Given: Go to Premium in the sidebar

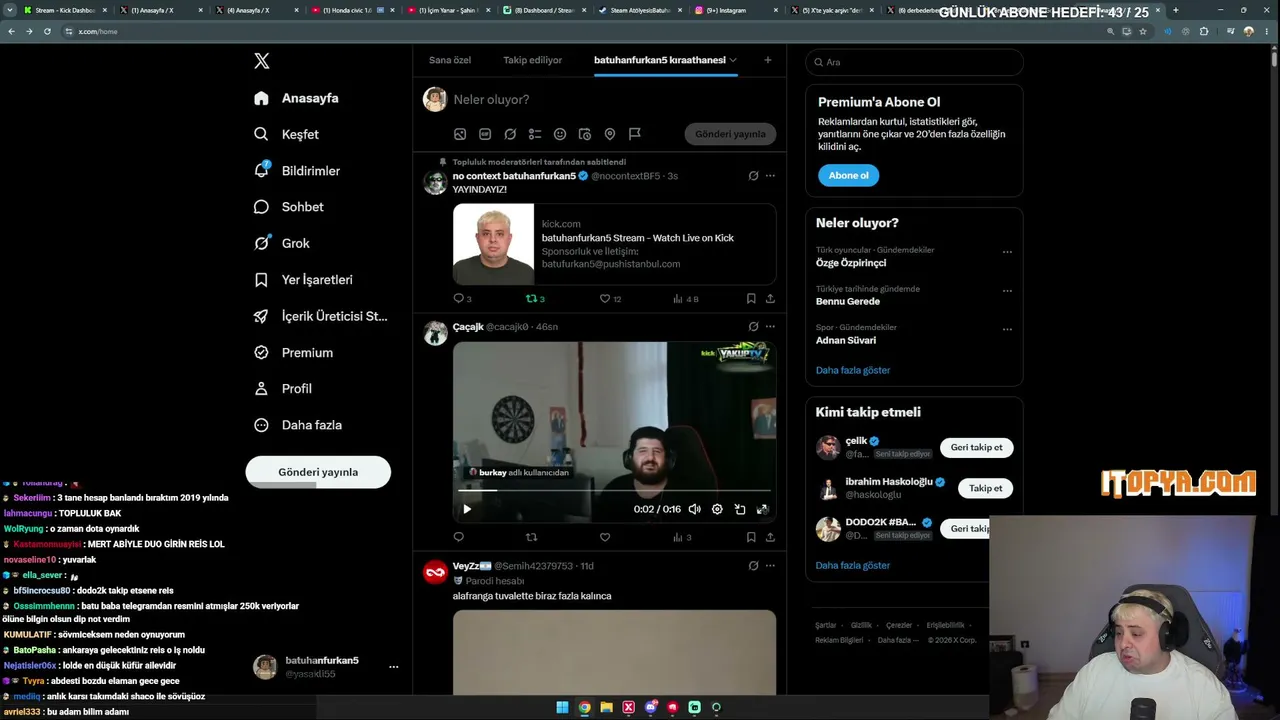Looking at the screenshot, I should tap(293, 352).
